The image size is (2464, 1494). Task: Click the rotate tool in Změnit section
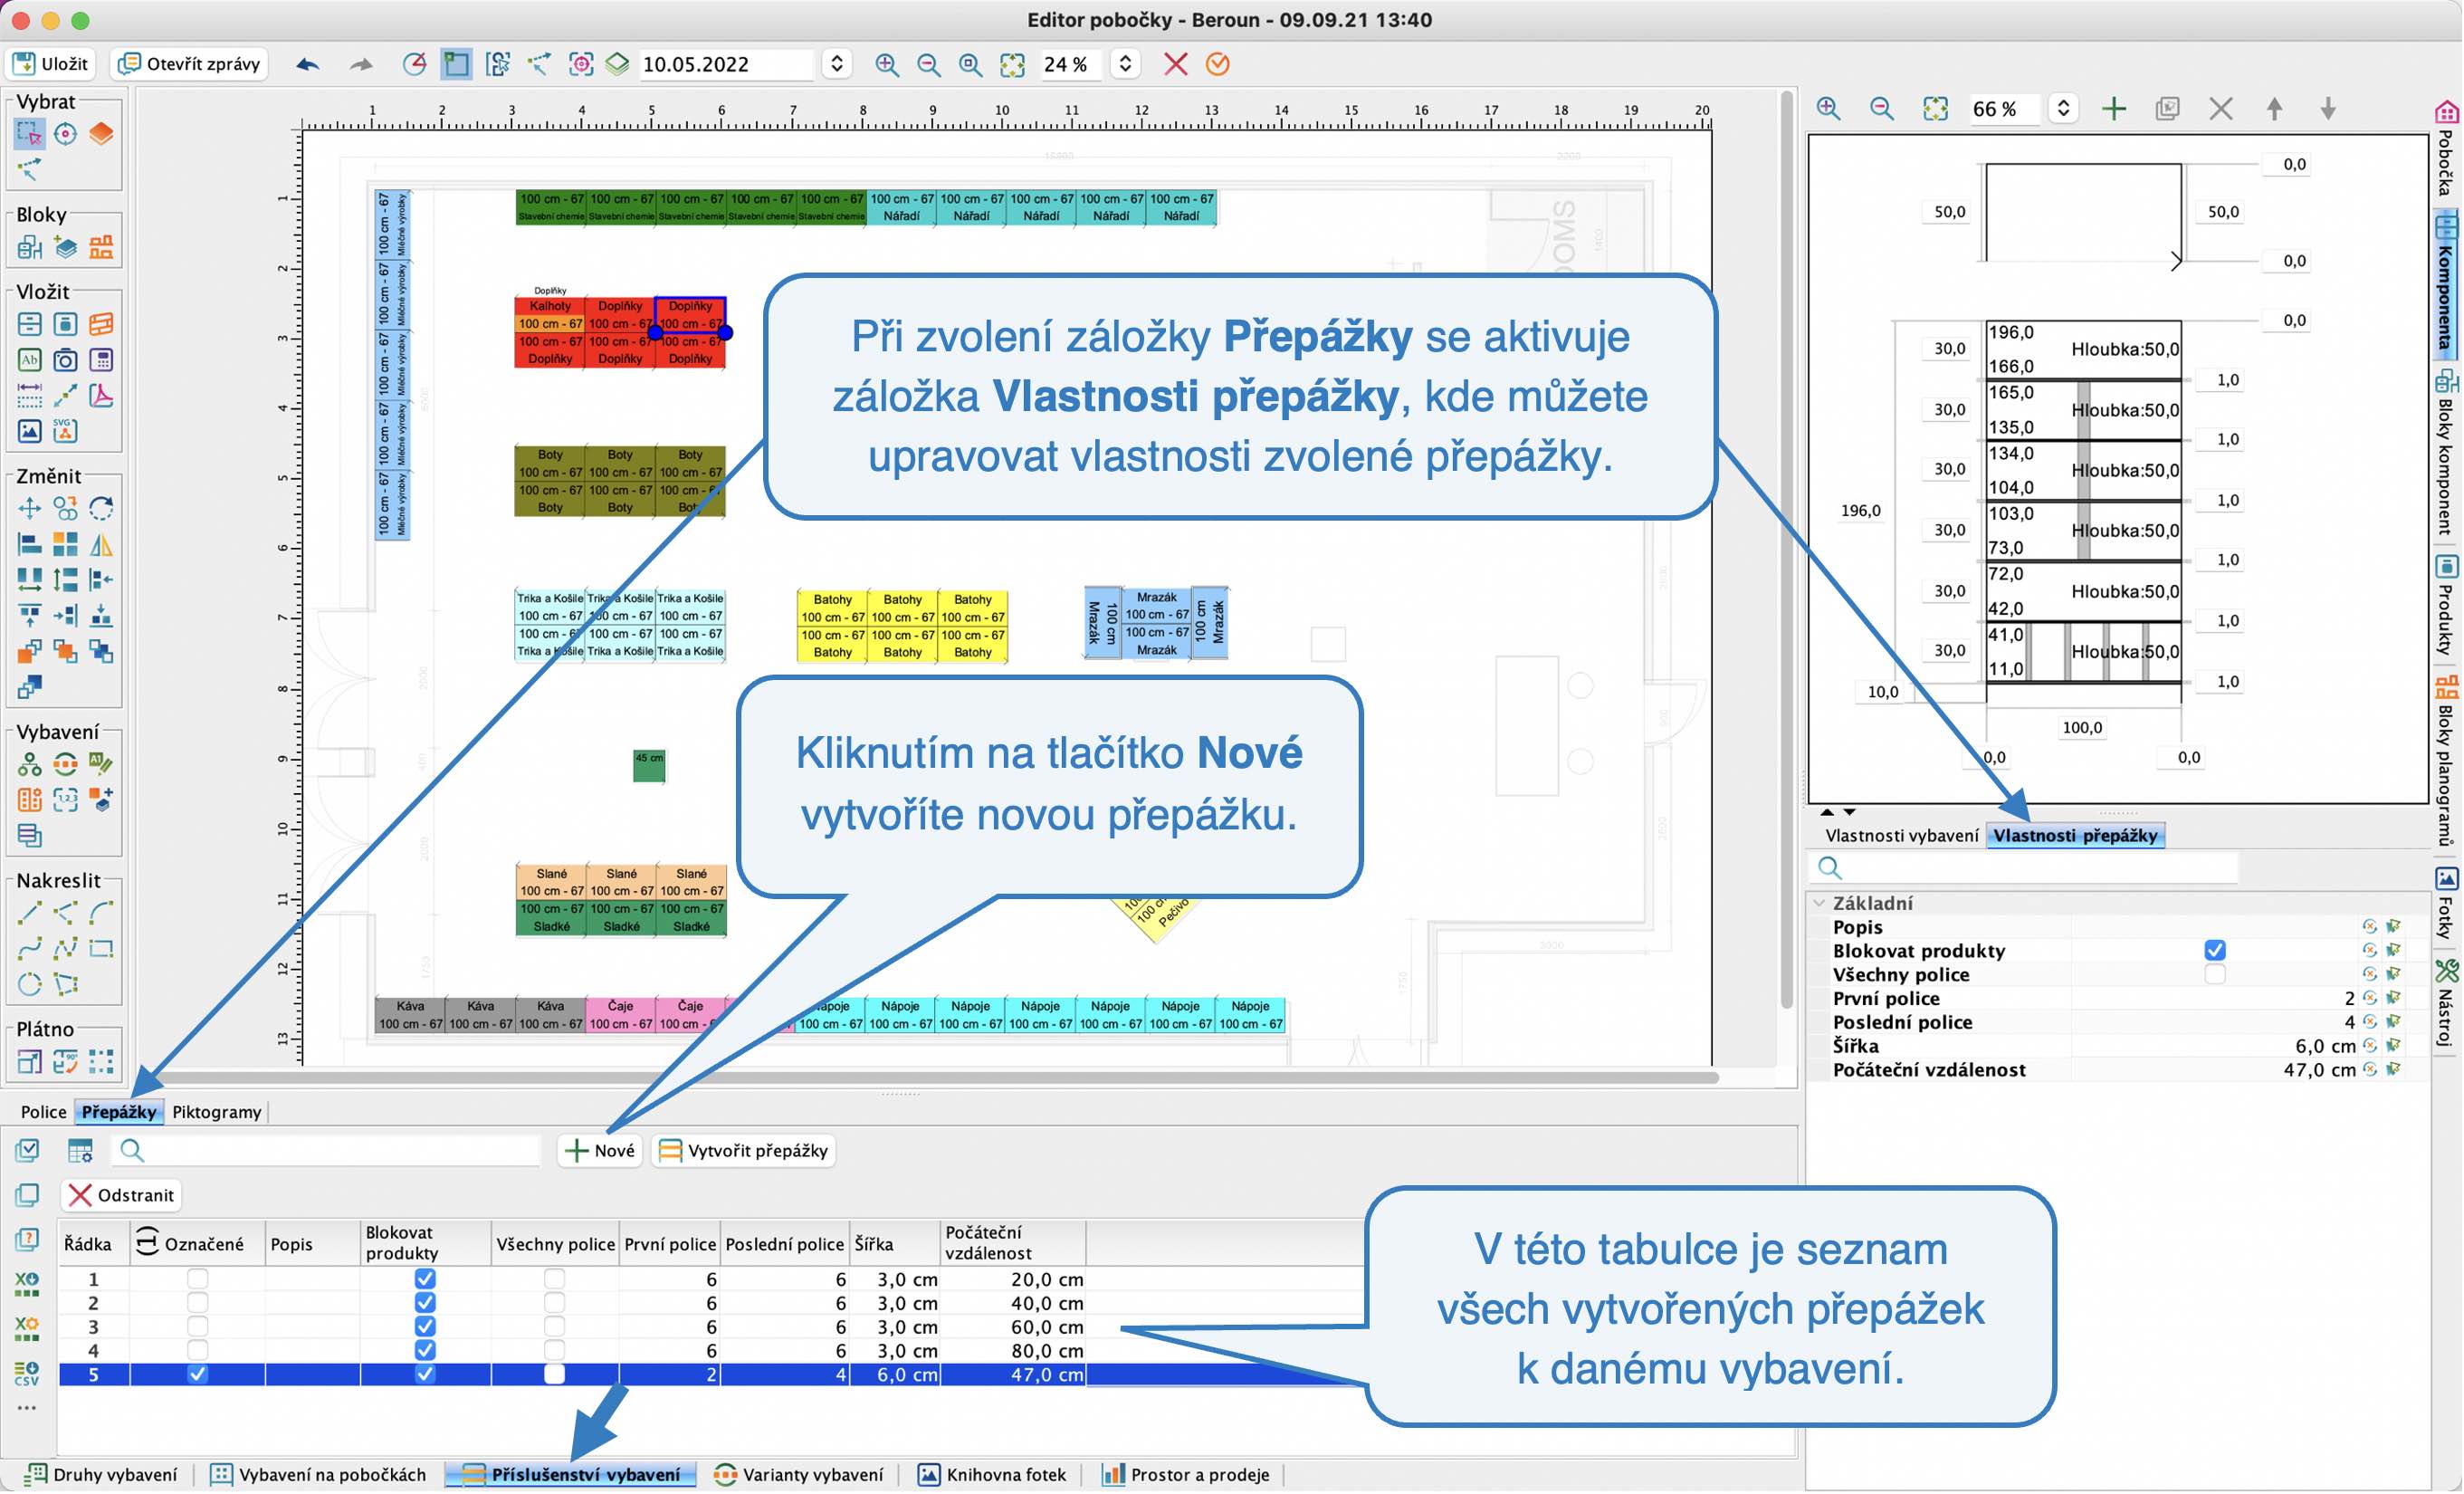(101, 509)
